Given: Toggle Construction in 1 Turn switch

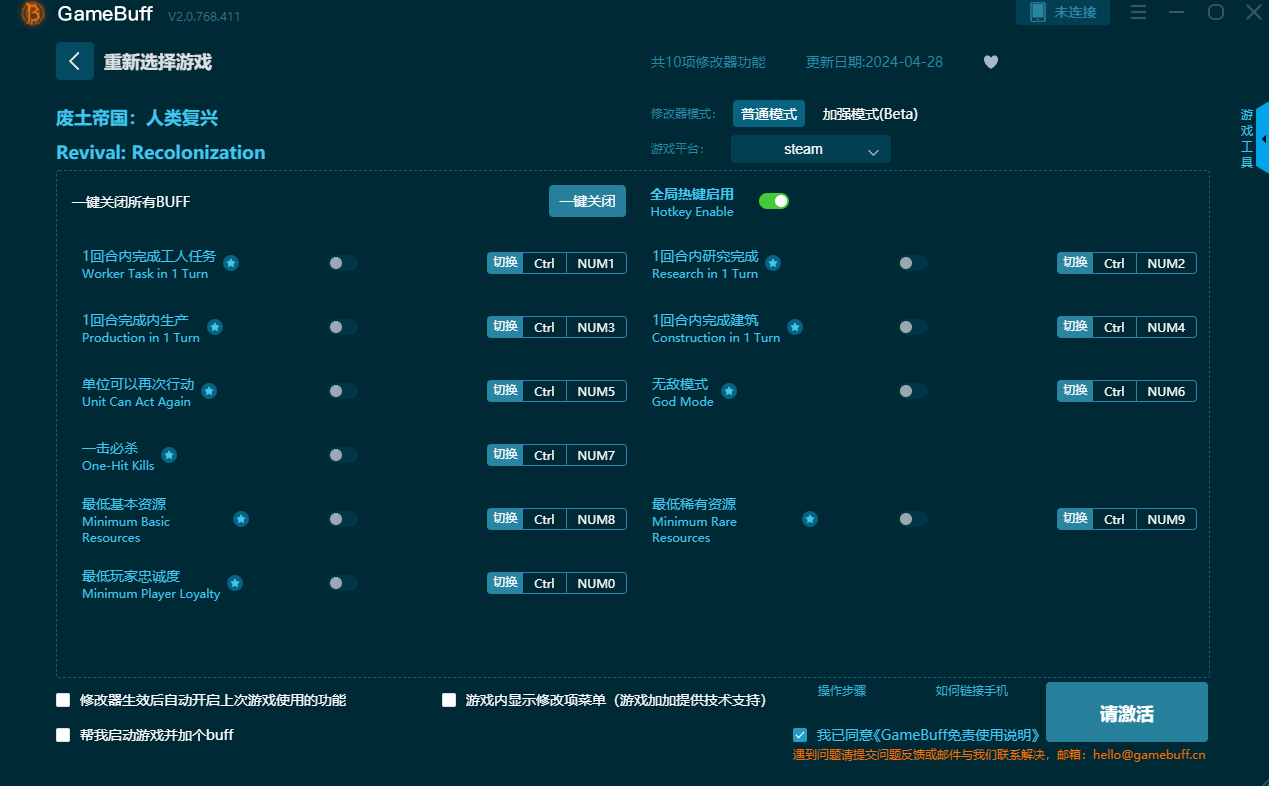Looking at the screenshot, I should coord(913,327).
